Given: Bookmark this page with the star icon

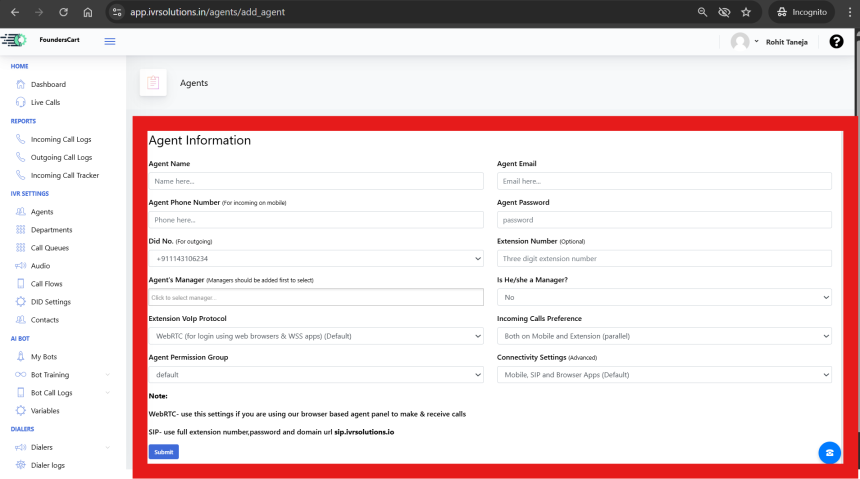Looking at the screenshot, I should [746, 12].
